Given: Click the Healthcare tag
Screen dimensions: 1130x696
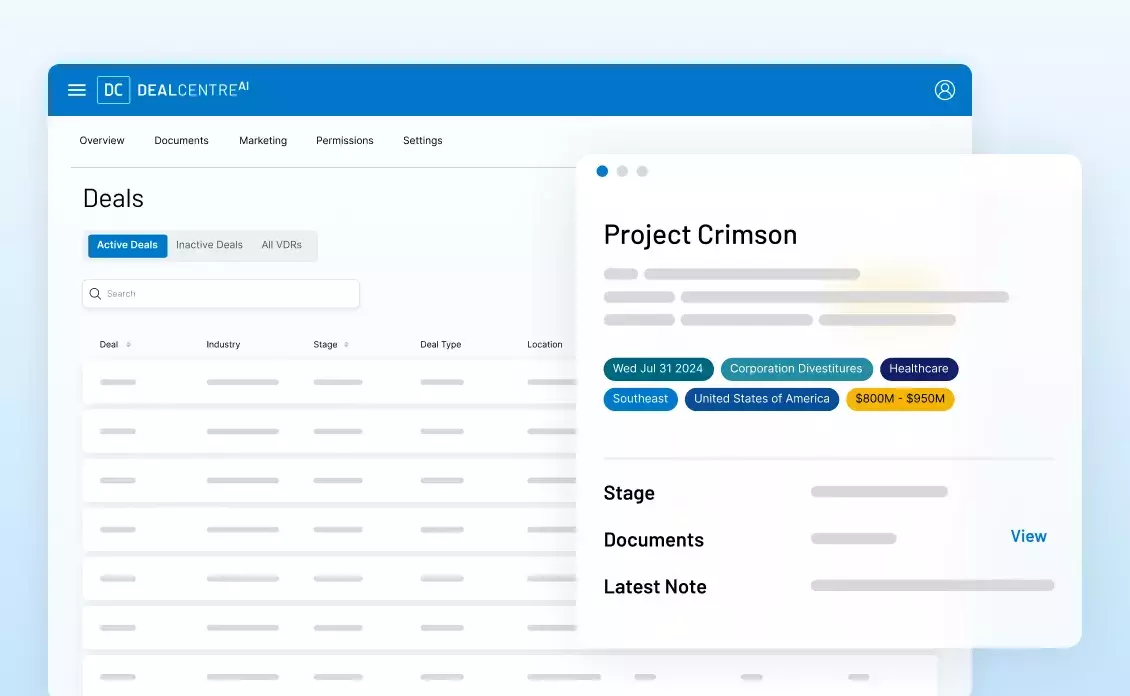Looking at the screenshot, I should pos(919,369).
